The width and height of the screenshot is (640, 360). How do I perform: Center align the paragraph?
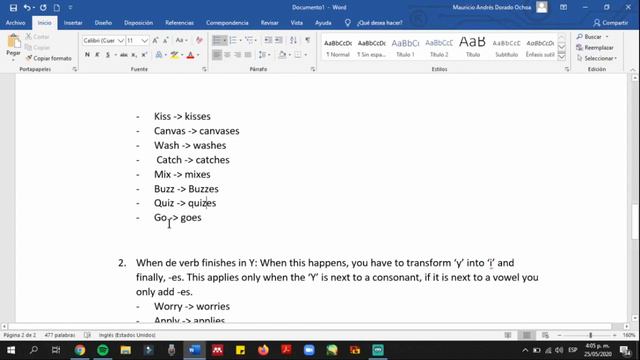[227, 55]
